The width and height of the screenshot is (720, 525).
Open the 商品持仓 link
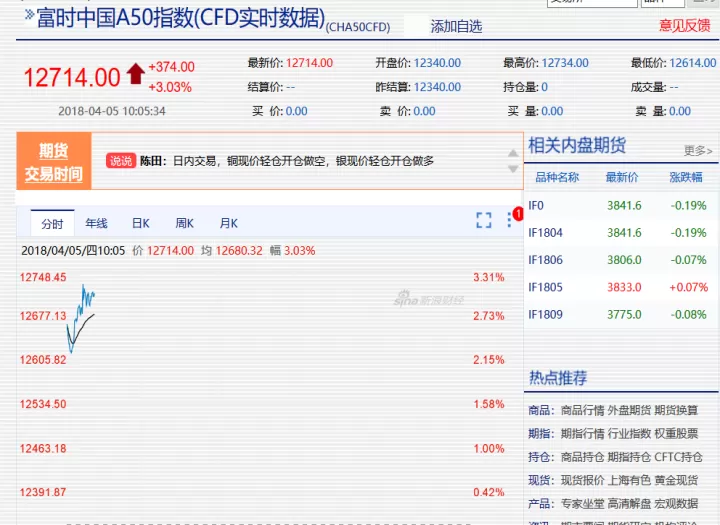(582, 457)
